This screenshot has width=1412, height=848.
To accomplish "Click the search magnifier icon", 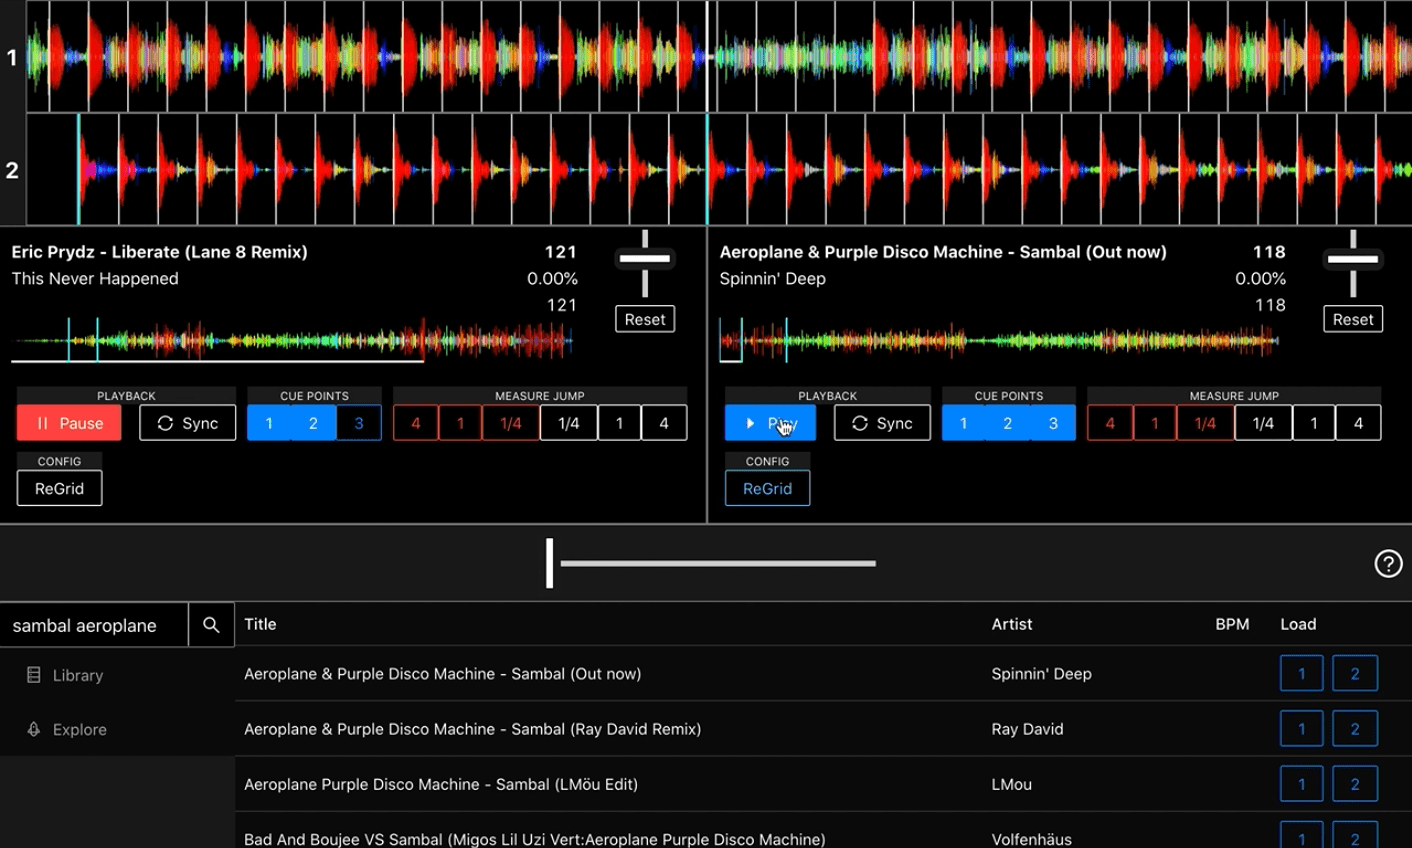I will pyautogui.click(x=210, y=624).
